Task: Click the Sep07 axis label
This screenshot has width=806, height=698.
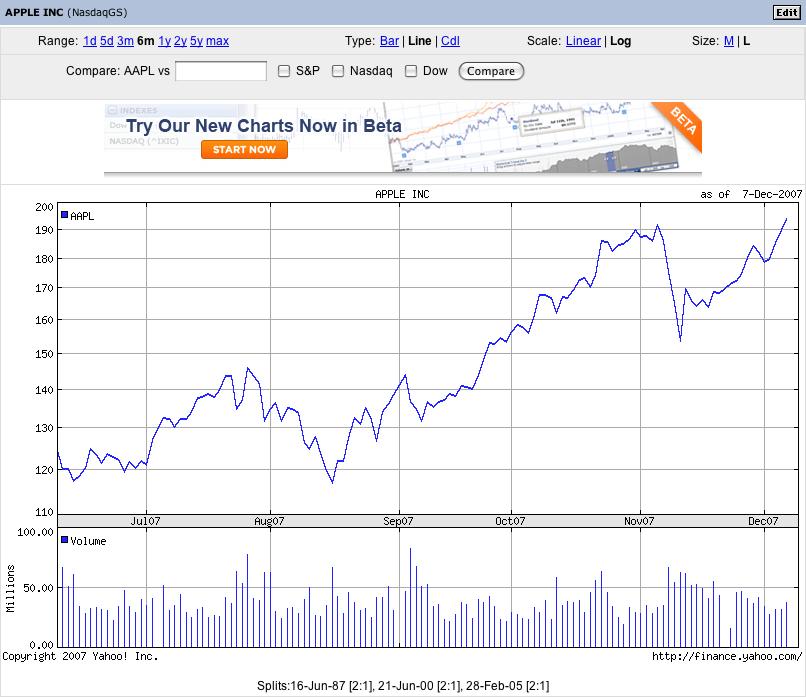Action: coord(398,521)
